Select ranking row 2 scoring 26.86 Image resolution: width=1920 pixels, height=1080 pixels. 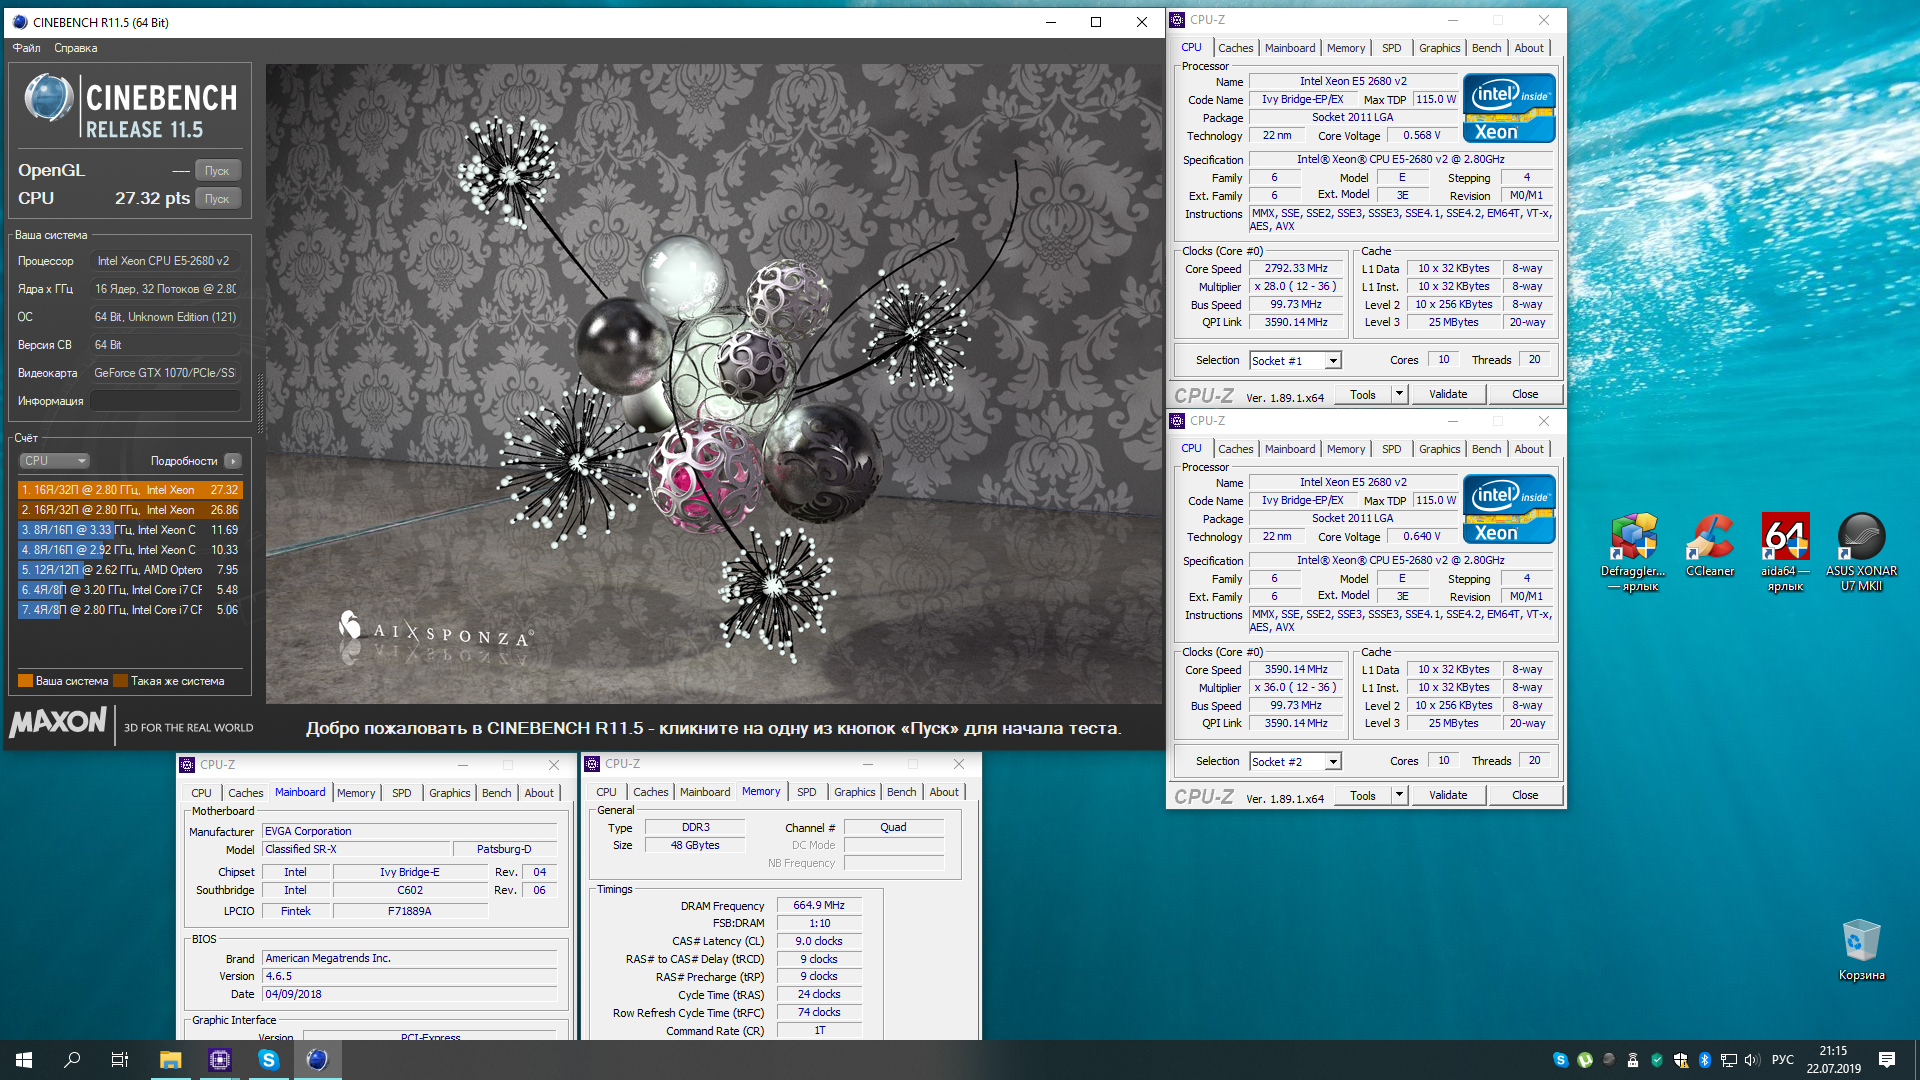(x=130, y=510)
